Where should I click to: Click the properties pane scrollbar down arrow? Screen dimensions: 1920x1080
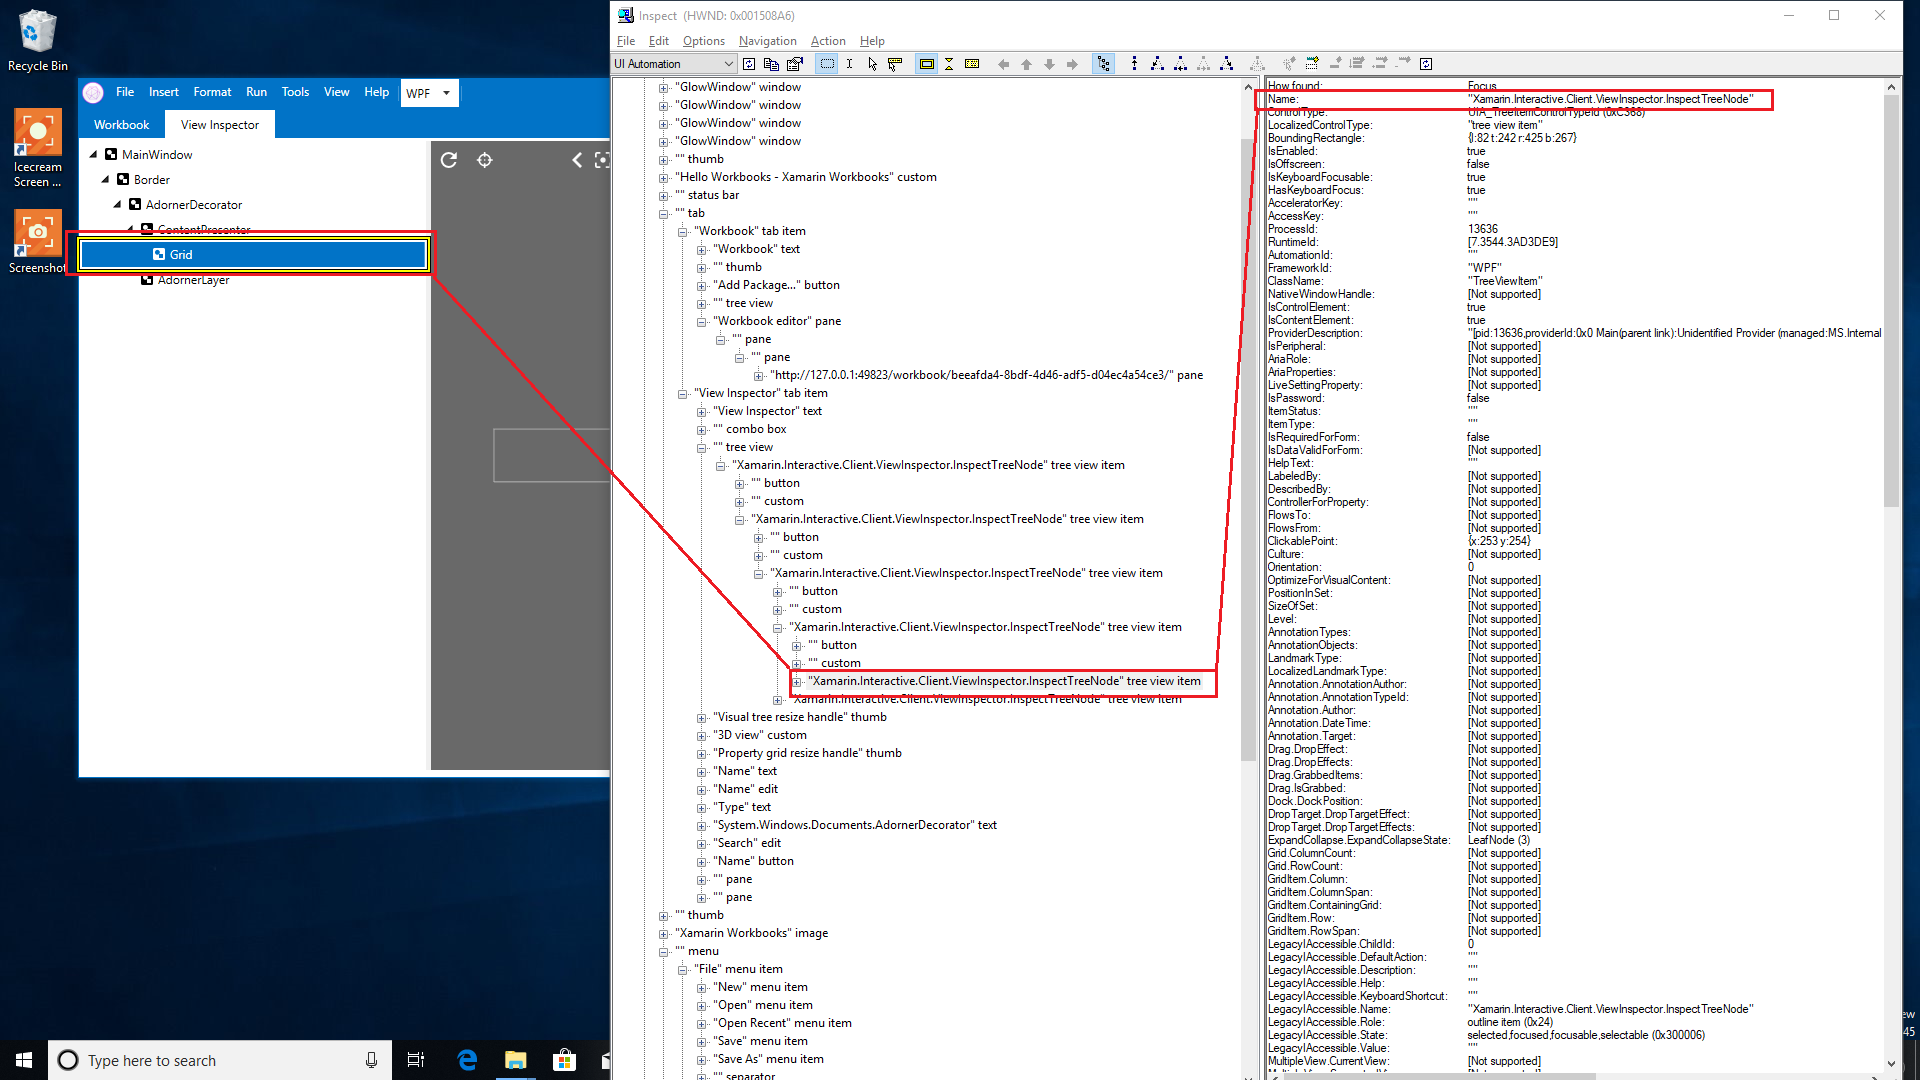[1892, 1064]
